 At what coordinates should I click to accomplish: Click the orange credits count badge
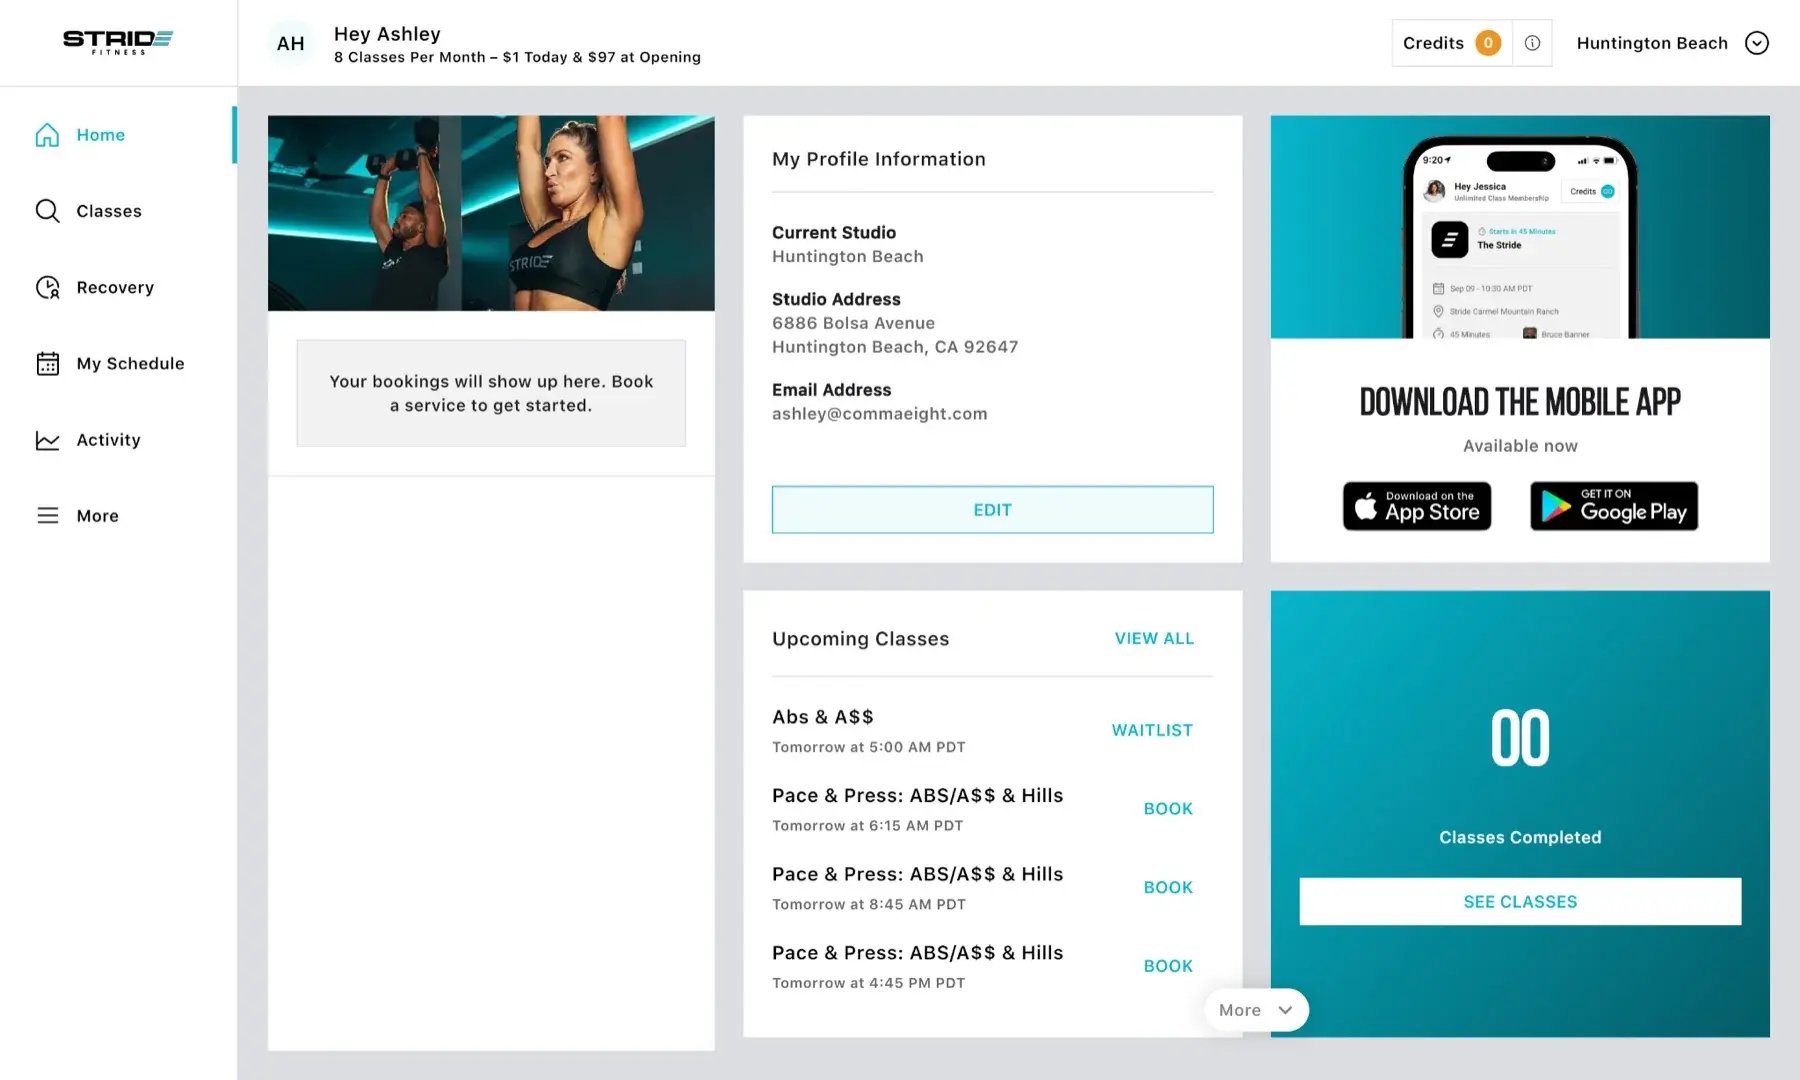coord(1488,43)
